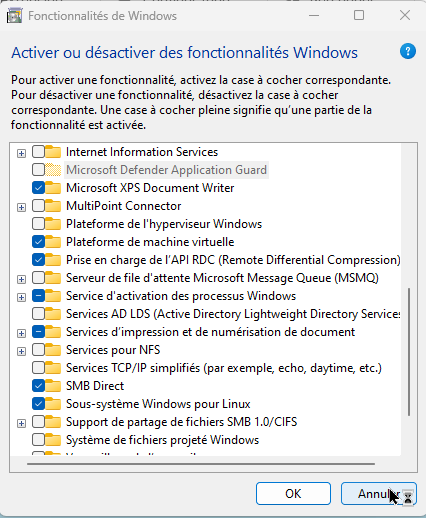Enable the Internet Information Services checkbox
426x518 pixels.
pos(38,152)
